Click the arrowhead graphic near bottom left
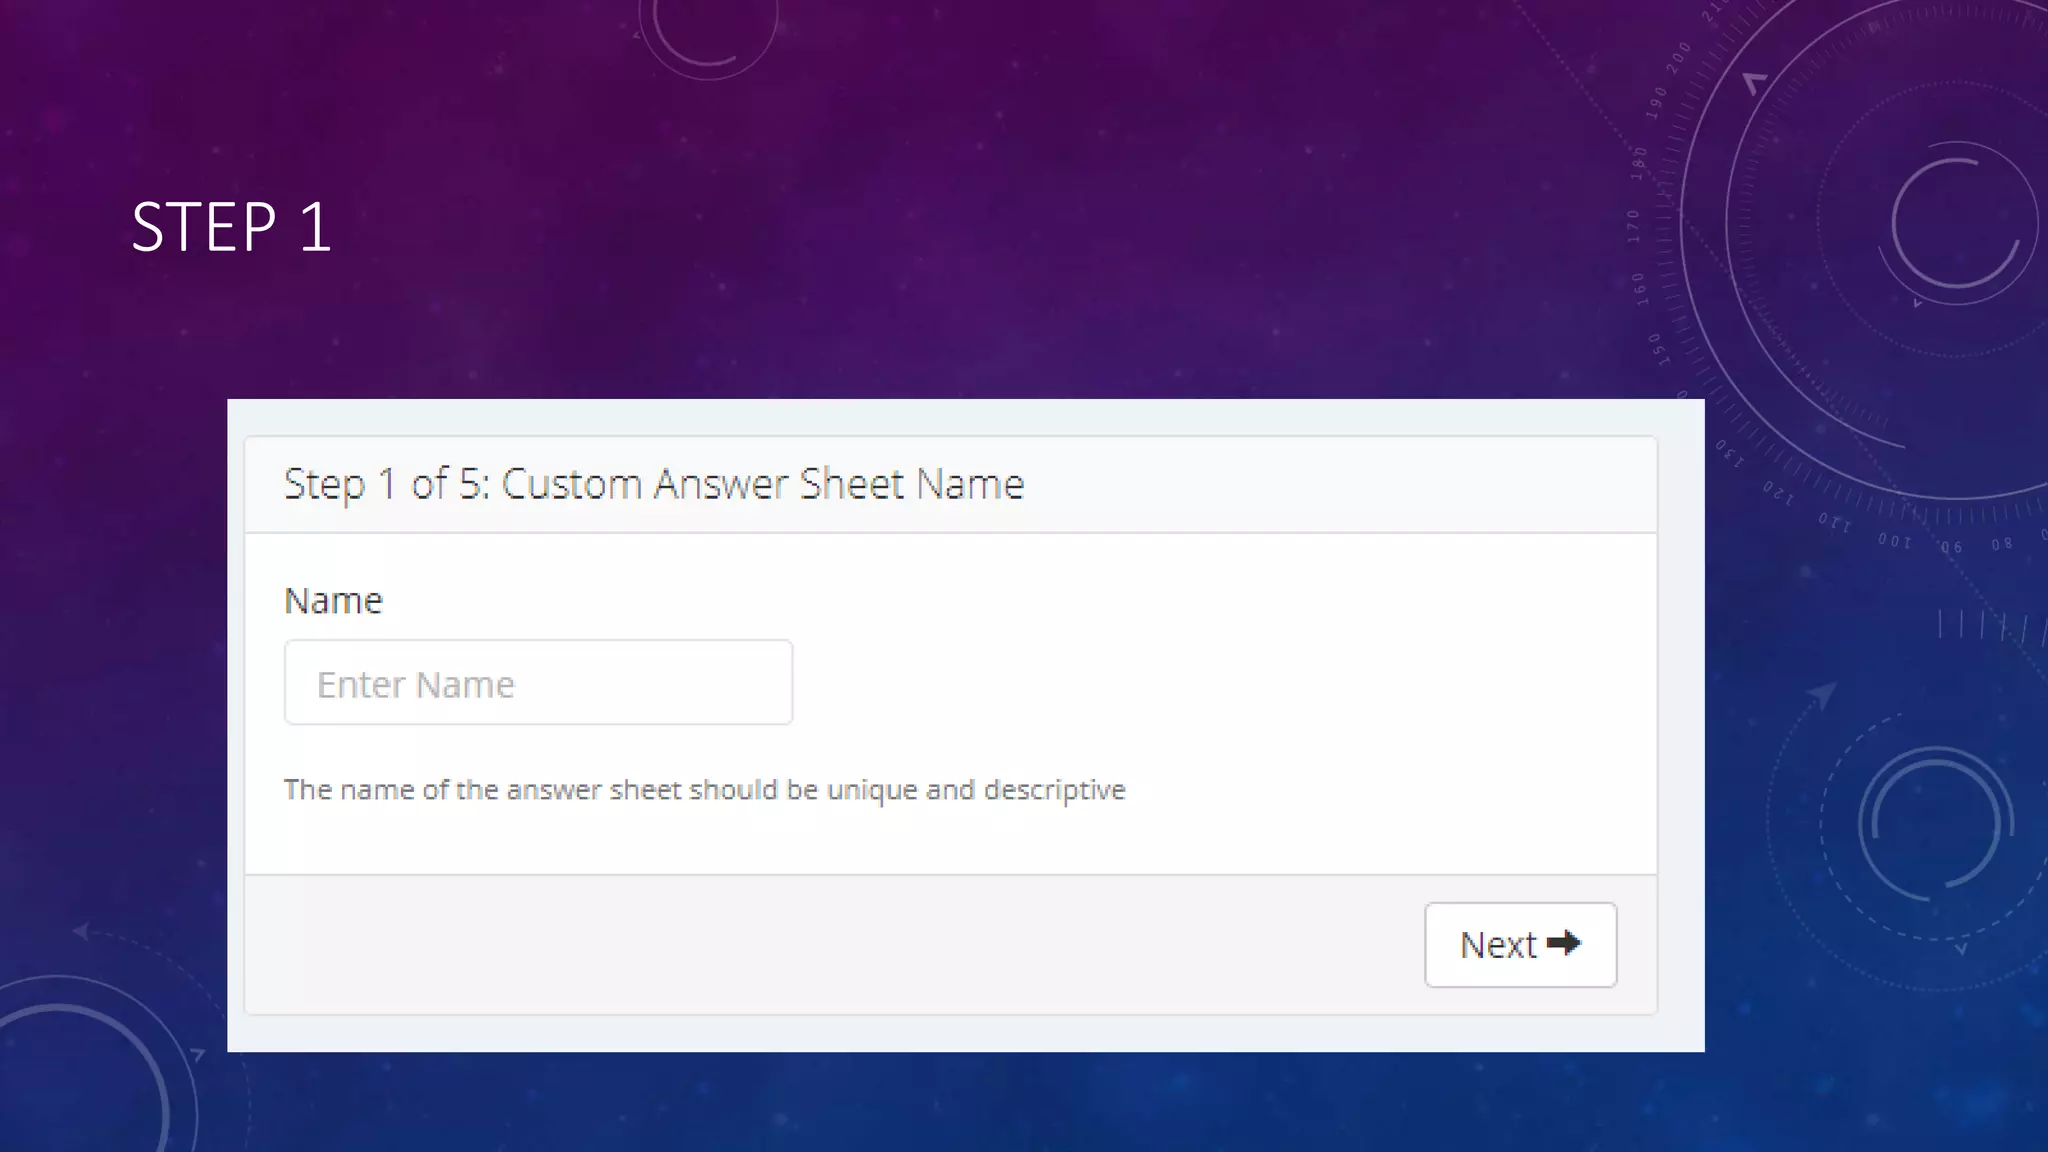The image size is (2048, 1152). (82, 932)
